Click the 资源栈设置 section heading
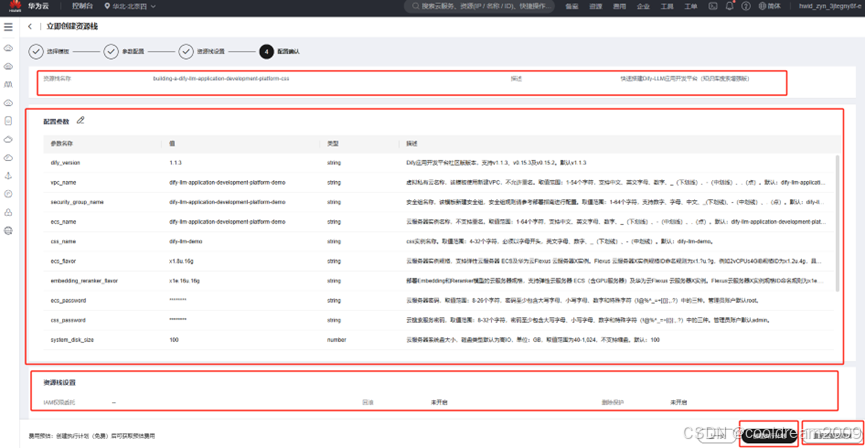865x448 pixels. click(60, 382)
